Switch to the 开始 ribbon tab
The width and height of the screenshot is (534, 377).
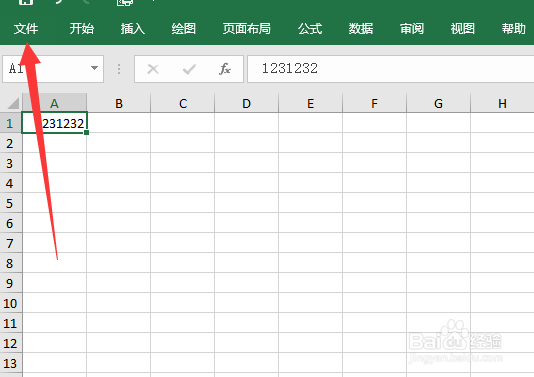82,29
